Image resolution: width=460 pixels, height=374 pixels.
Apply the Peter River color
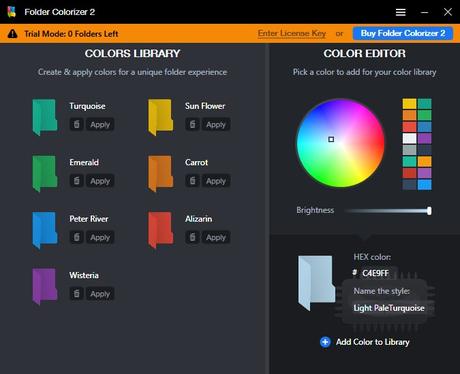click(100, 237)
